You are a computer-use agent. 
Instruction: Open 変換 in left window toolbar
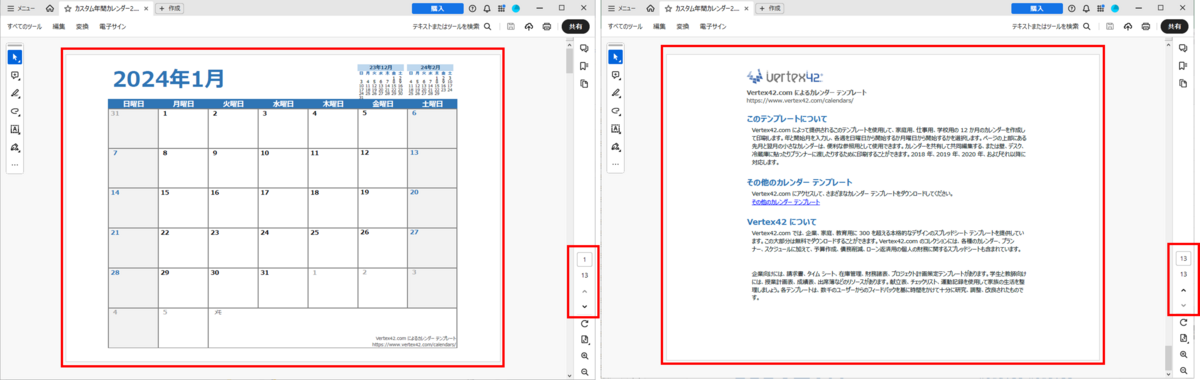pos(82,26)
